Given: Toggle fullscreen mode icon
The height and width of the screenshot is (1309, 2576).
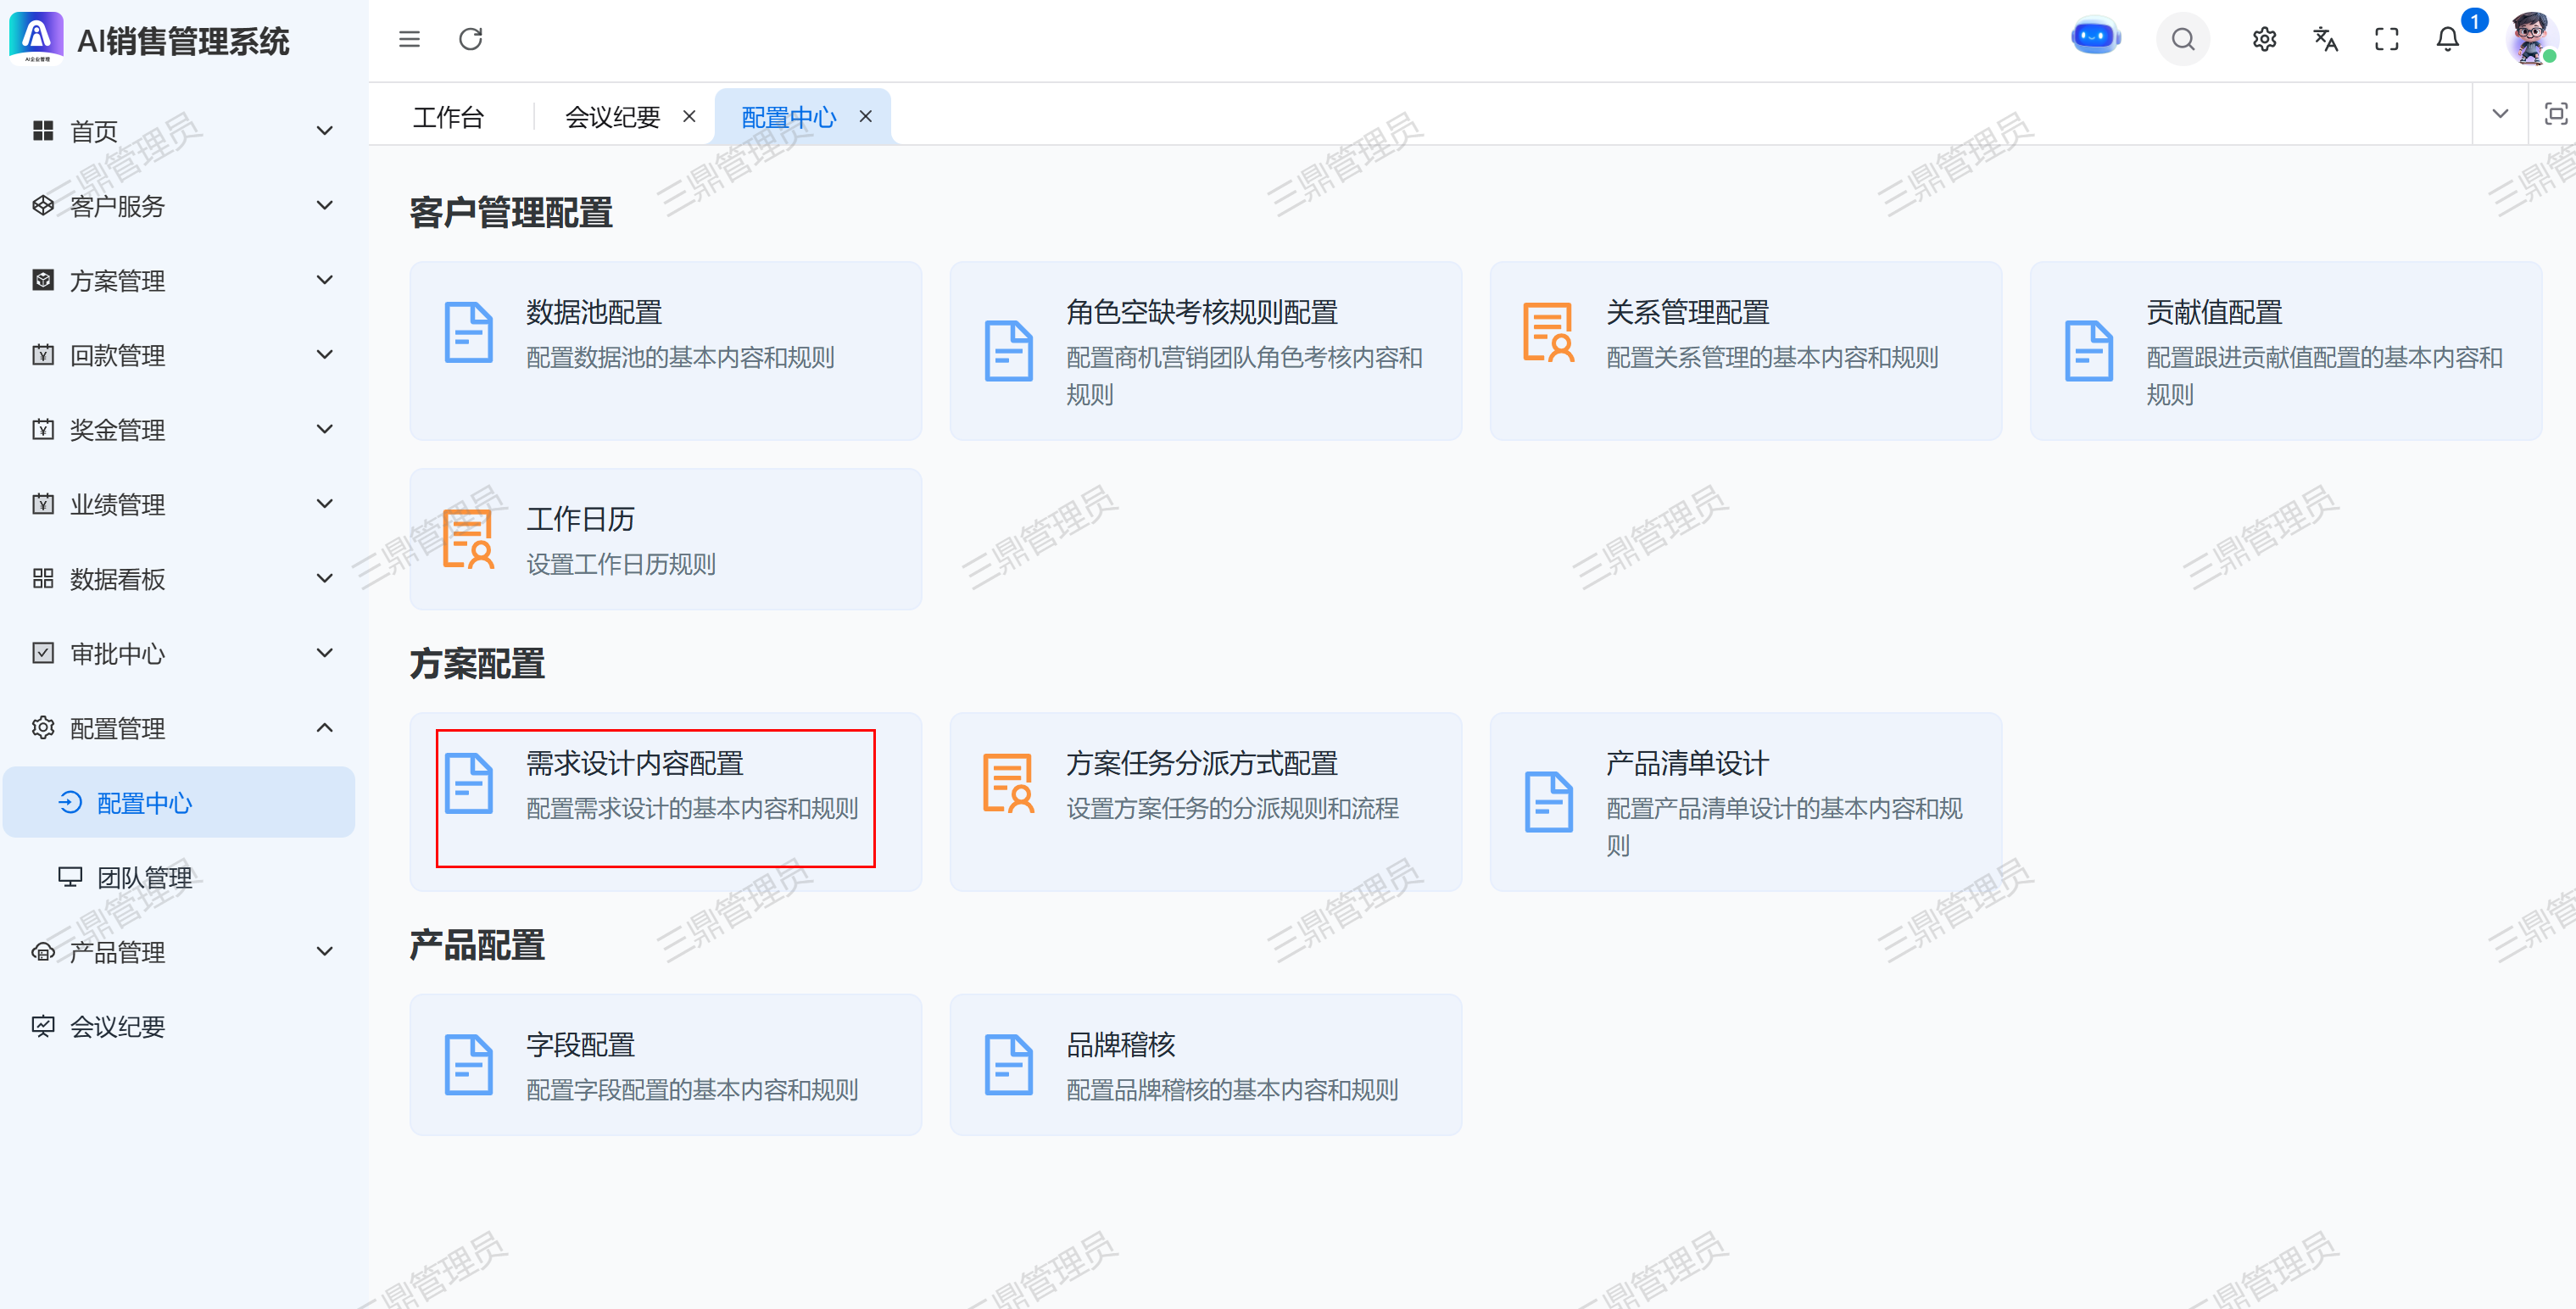Looking at the screenshot, I should pos(2386,39).
